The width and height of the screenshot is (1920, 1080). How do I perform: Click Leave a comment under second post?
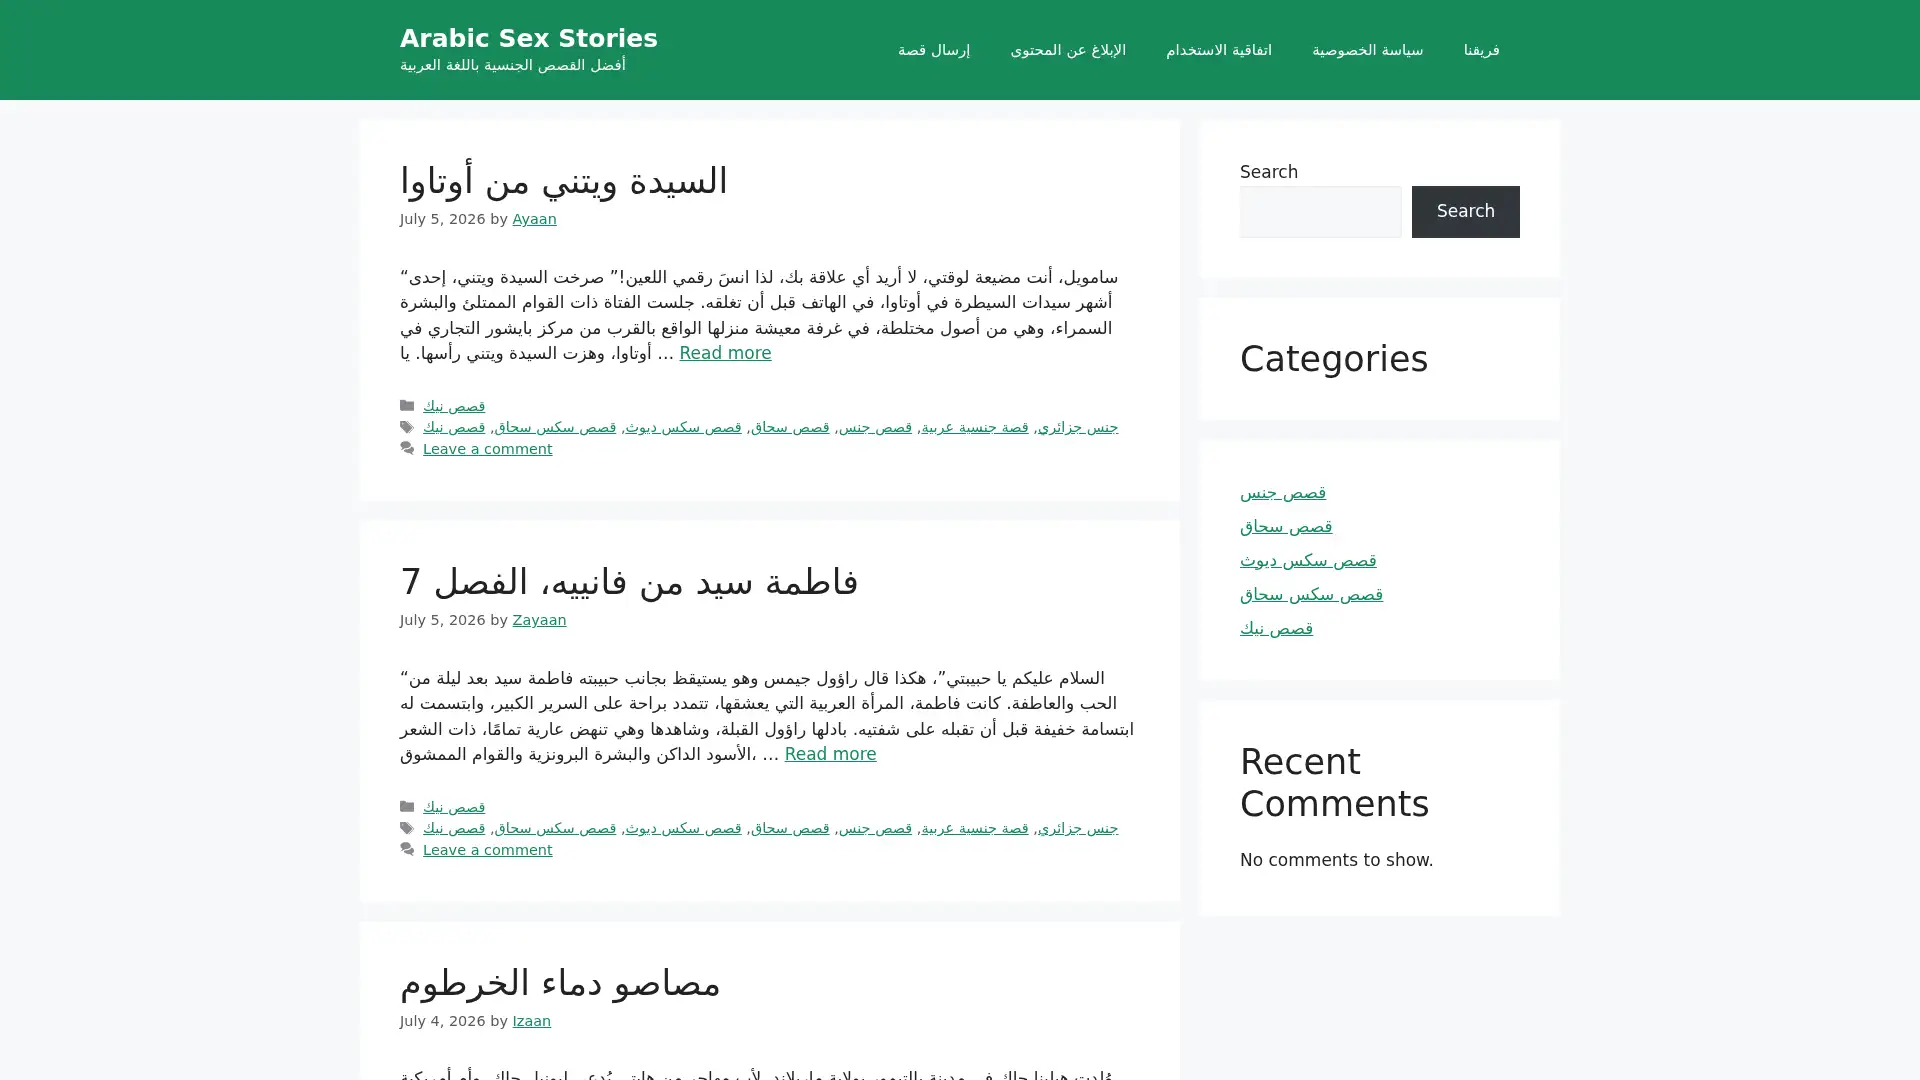click(x=487, y=850)
